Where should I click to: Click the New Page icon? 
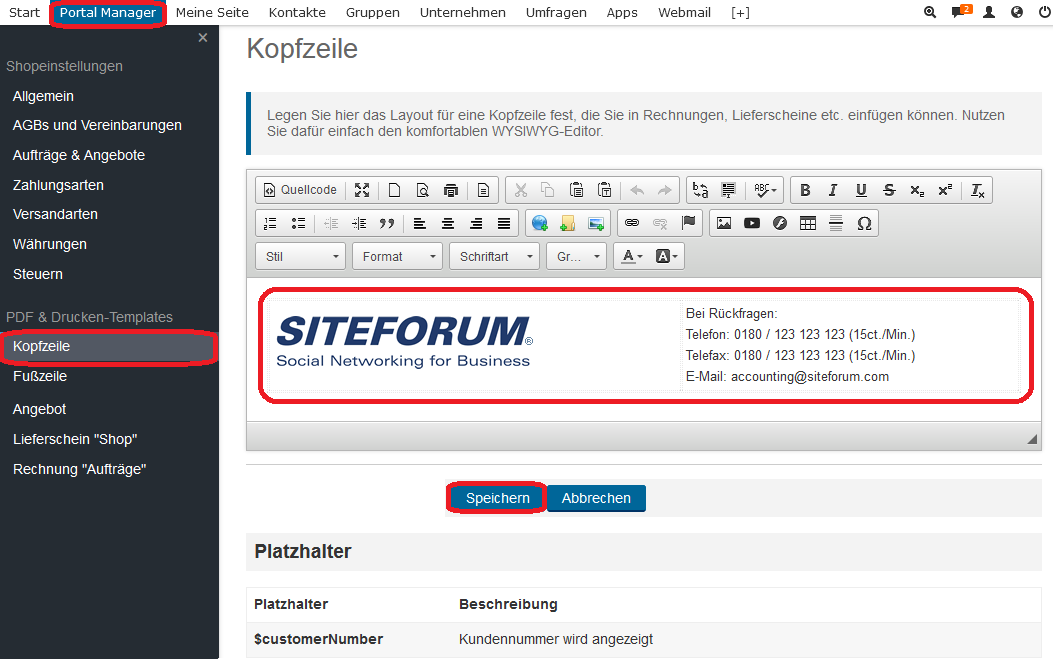pos(394,190)
